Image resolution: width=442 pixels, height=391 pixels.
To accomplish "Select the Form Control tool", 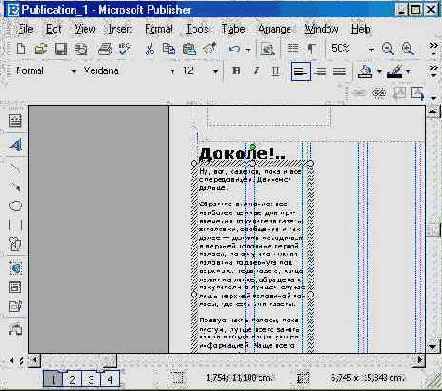I will 15,287.
